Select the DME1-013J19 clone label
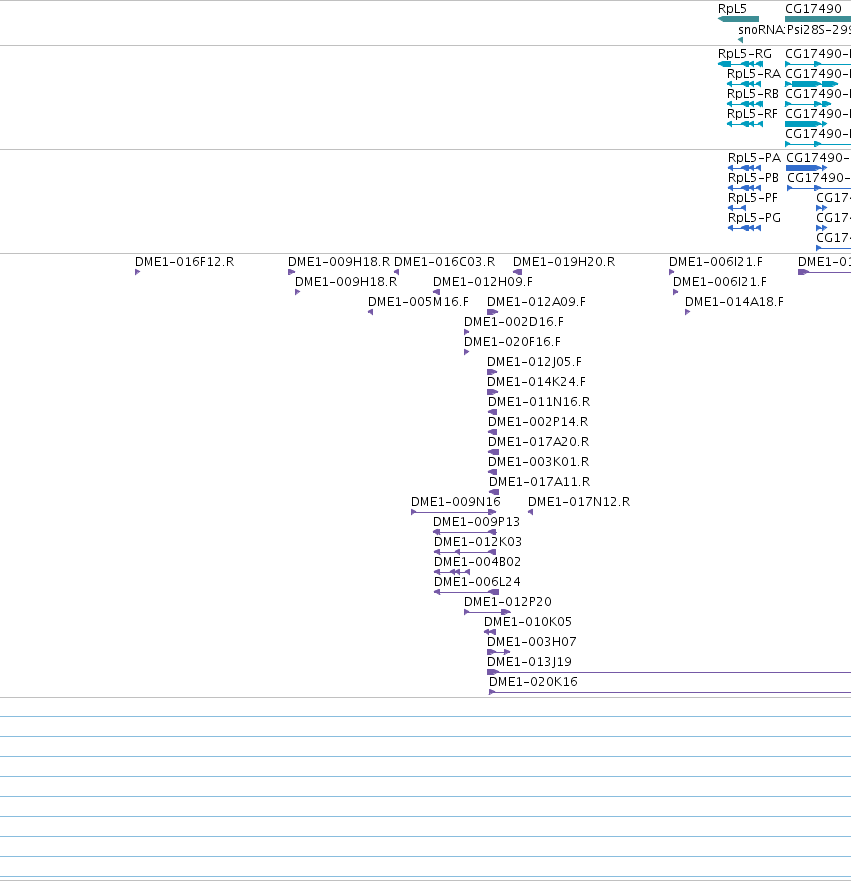 coord(529,662)
